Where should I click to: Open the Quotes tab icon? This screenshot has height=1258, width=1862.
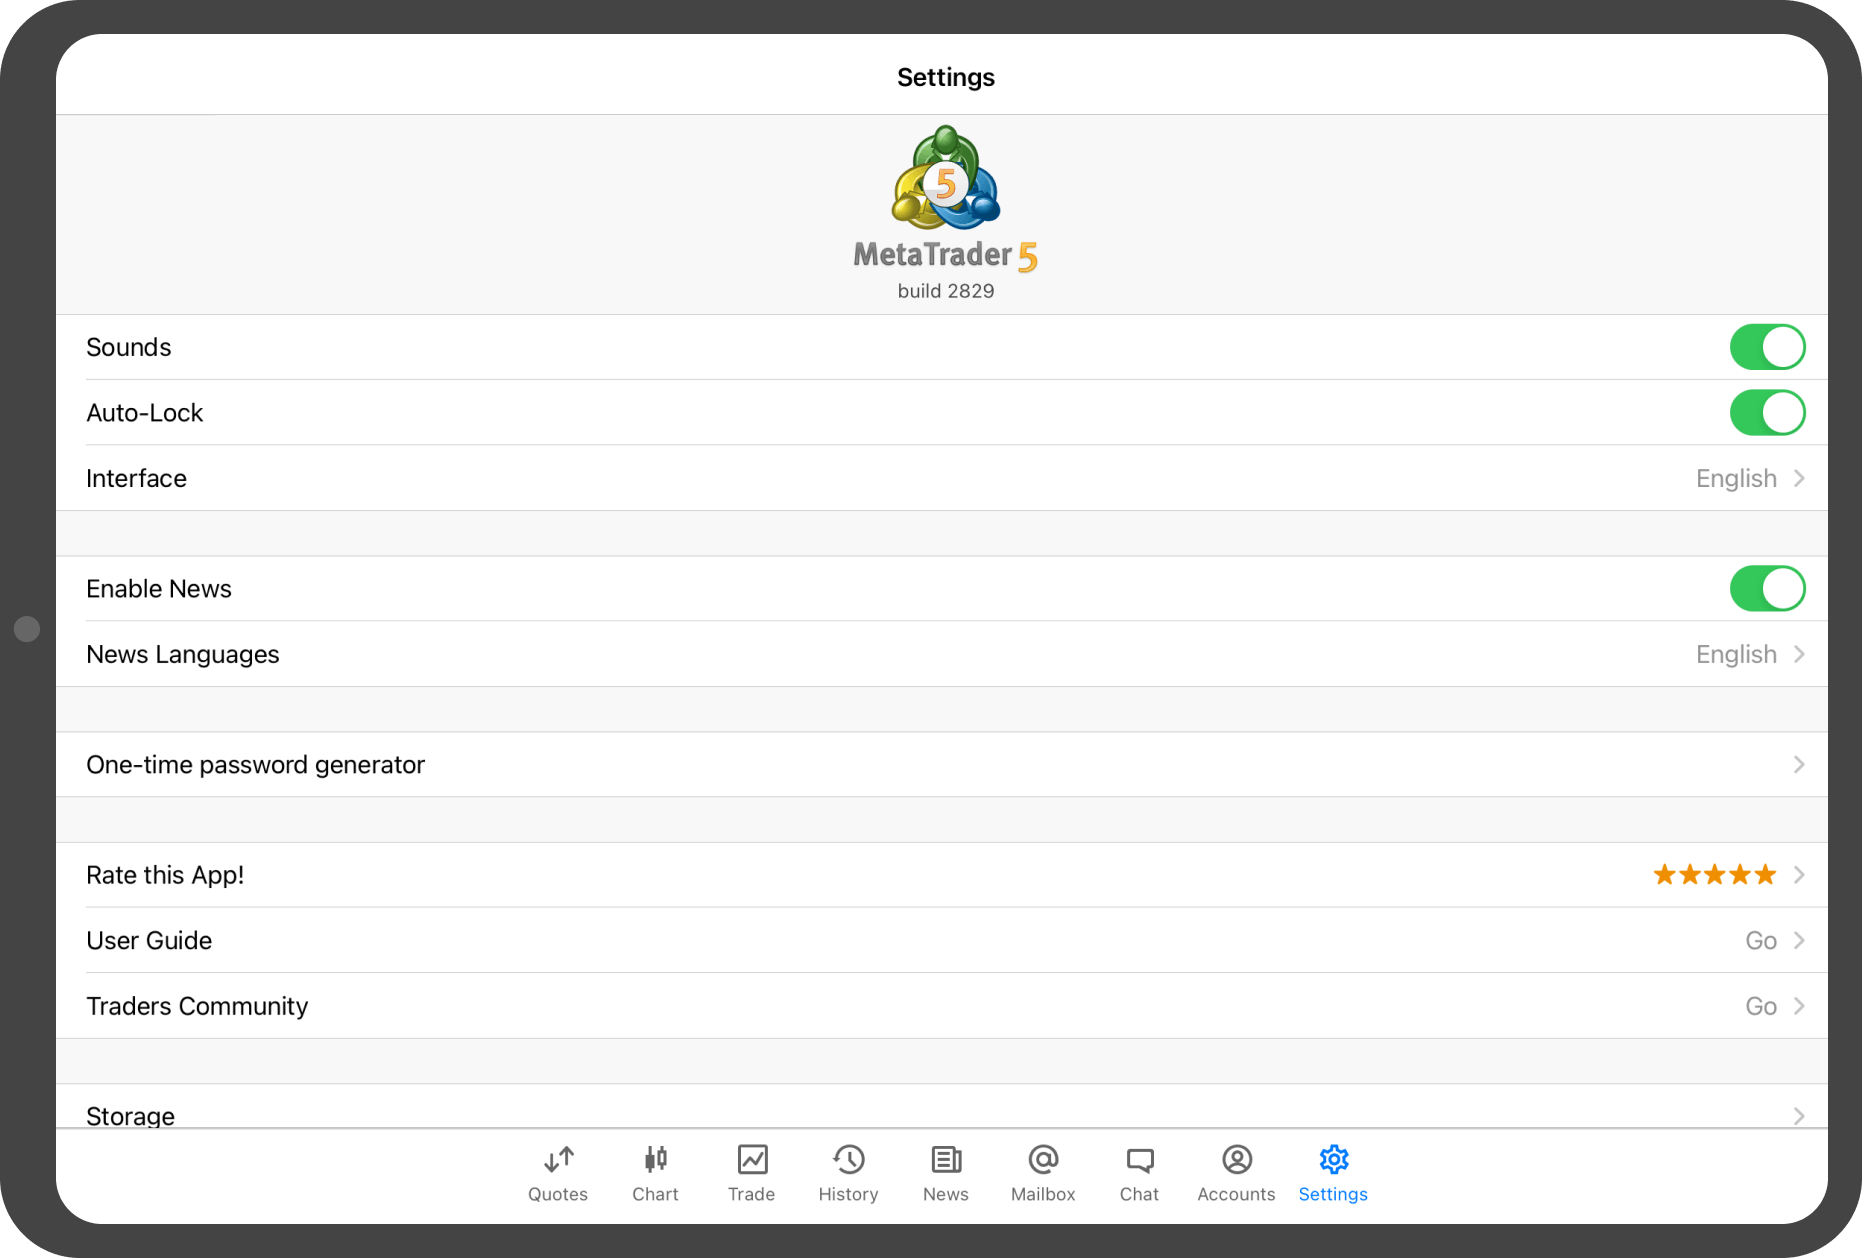tap(558, 1160)
